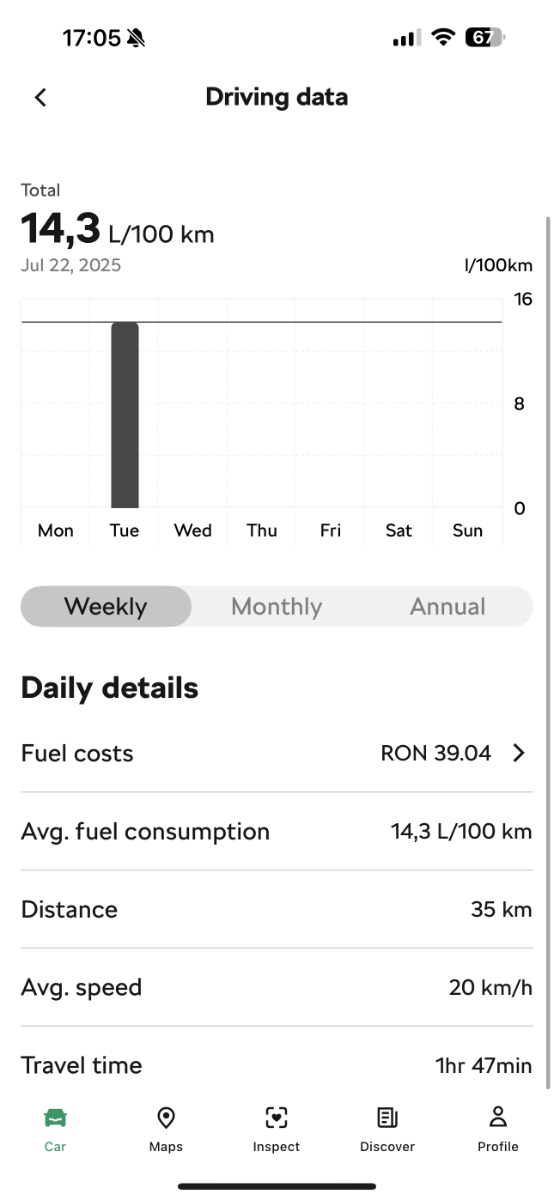The width and height of the screenshot is (554, 1200).
Task: Tap the Distance row
Action: click(277, 909)
